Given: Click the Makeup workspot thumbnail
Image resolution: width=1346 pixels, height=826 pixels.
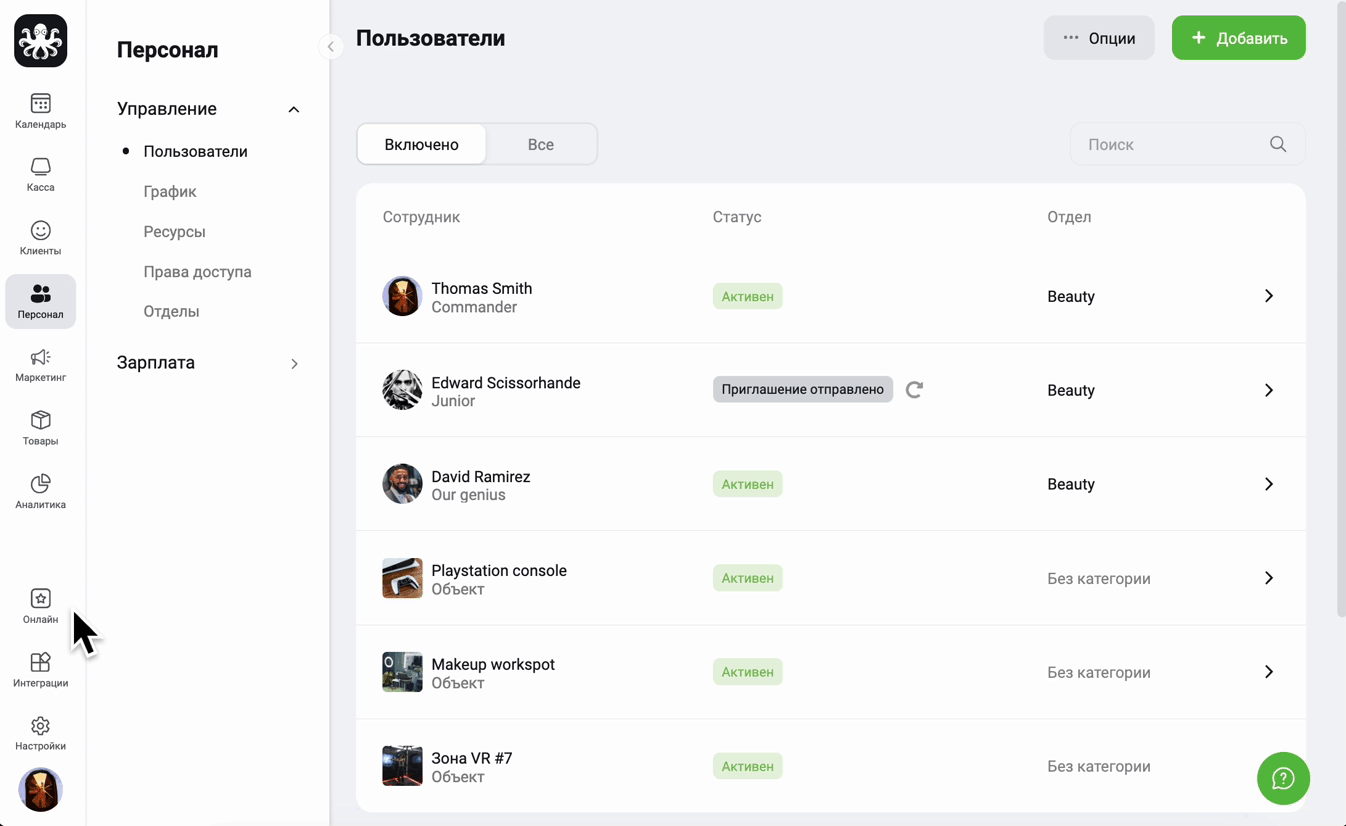Looking at the screenshot, I should [x=402, y=672].
